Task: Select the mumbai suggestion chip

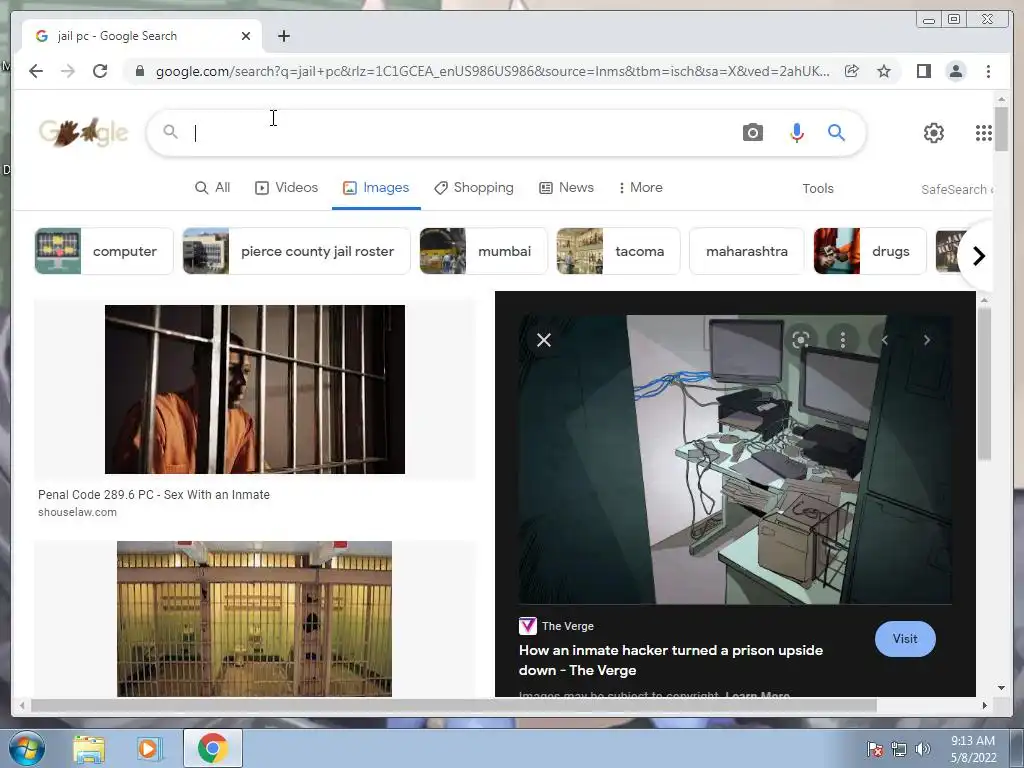Action: (483, 251)
